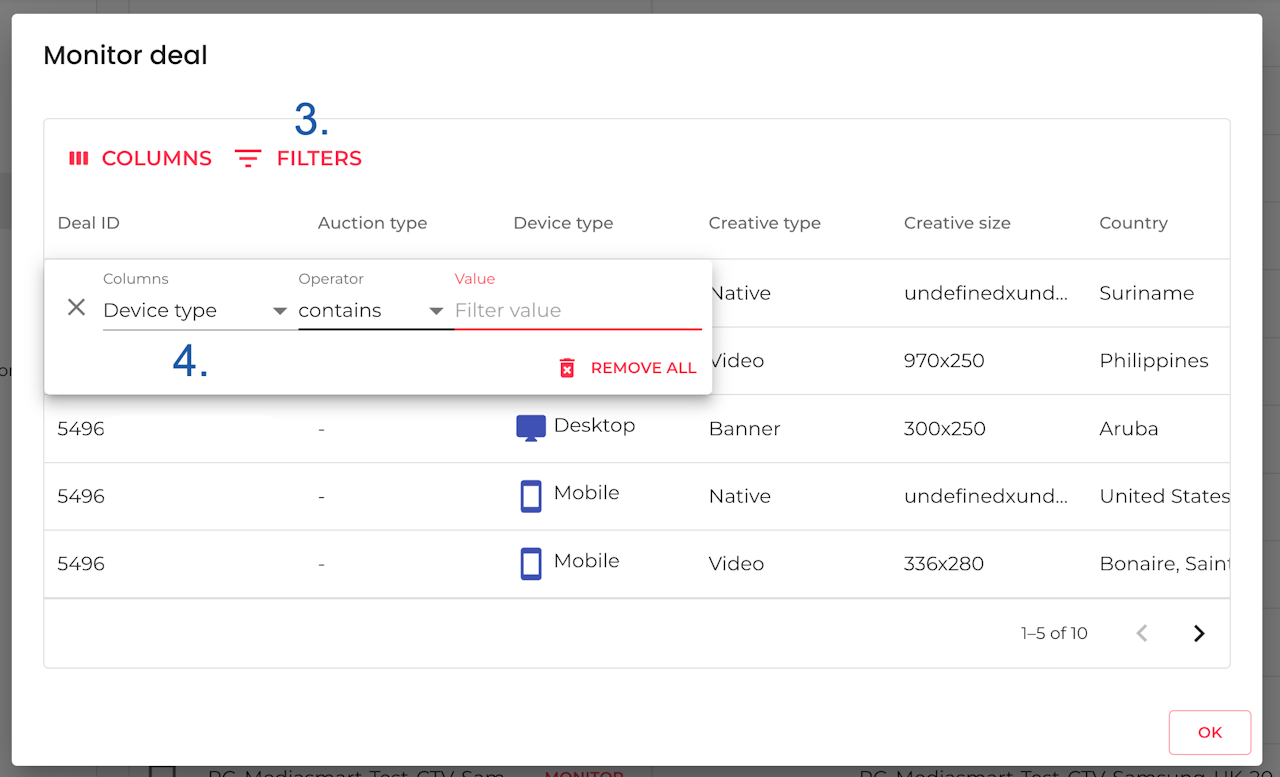Sort by the Device type column header

click(563, 223)
